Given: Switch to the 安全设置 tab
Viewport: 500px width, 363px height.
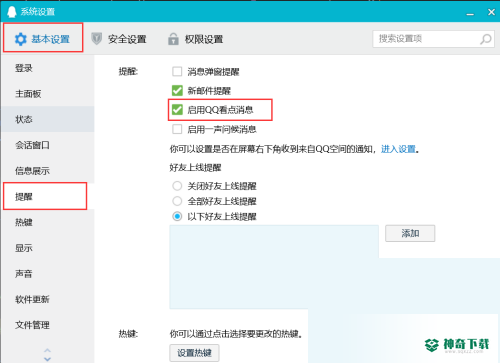Looking at the screenshot, I should click(119, 39).
